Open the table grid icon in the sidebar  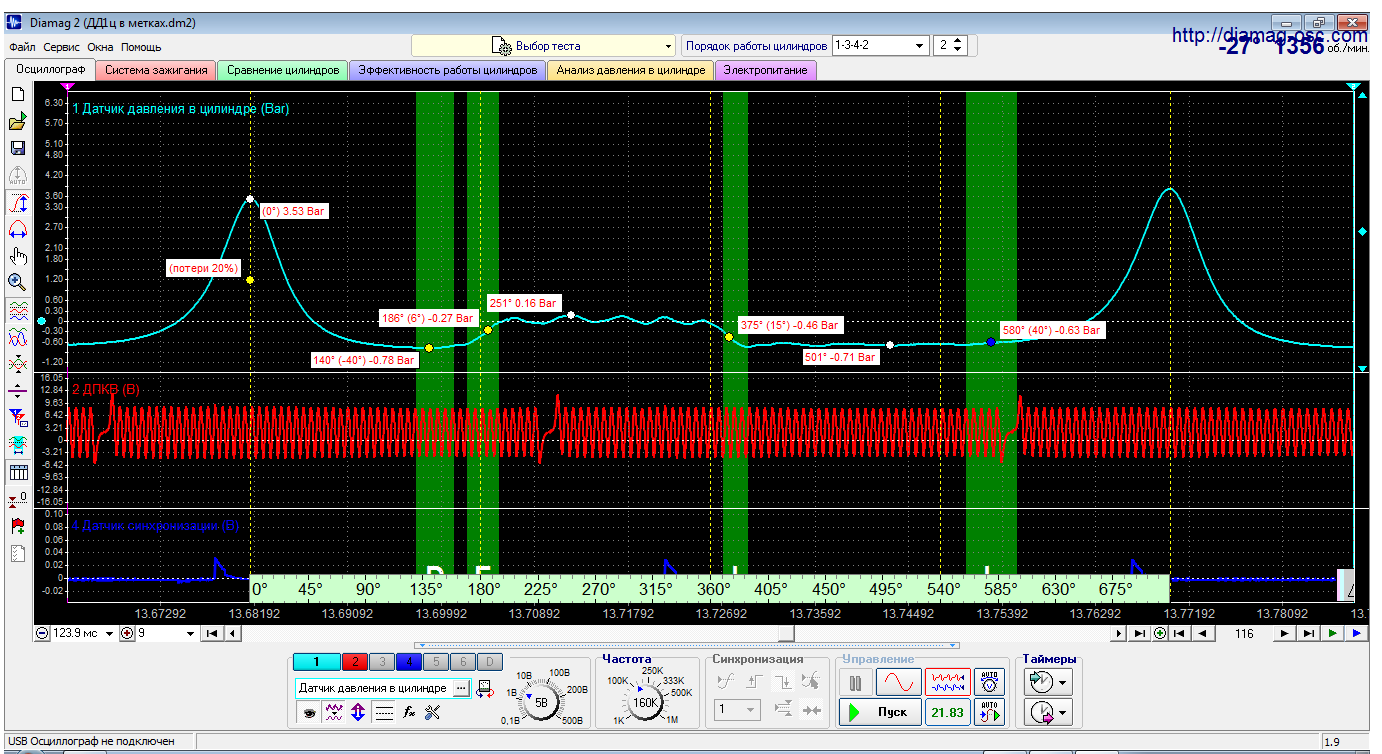(x=17, y=472)
